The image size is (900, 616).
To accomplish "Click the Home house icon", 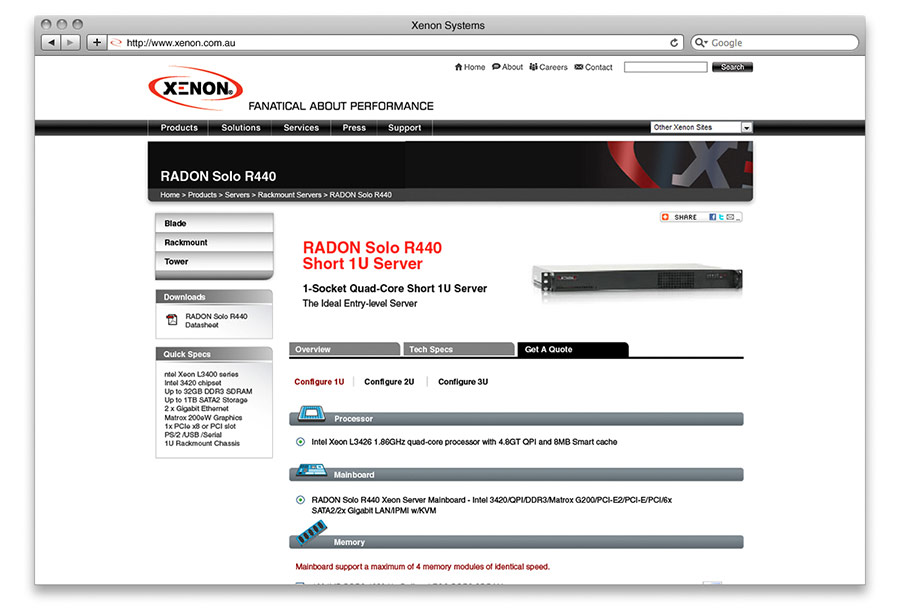I will [458, 68].
